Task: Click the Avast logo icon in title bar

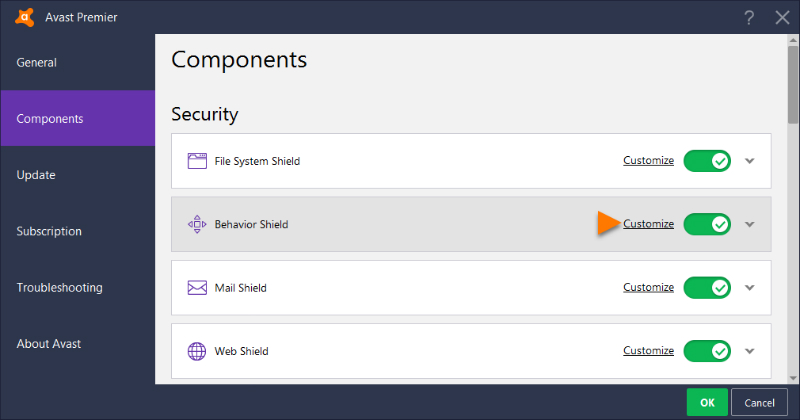Action: tap(24, 17)
